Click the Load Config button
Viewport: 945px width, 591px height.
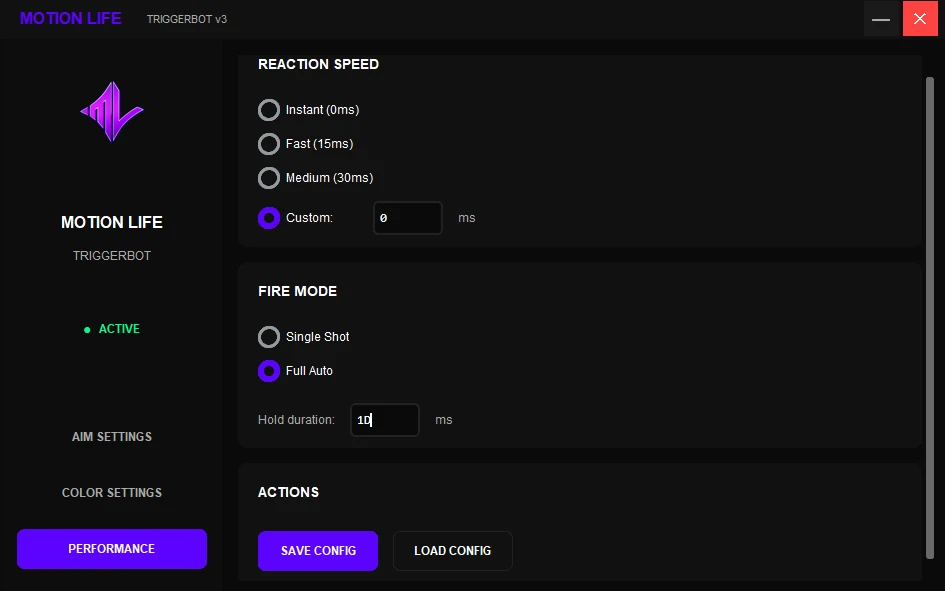pos(453,551)
